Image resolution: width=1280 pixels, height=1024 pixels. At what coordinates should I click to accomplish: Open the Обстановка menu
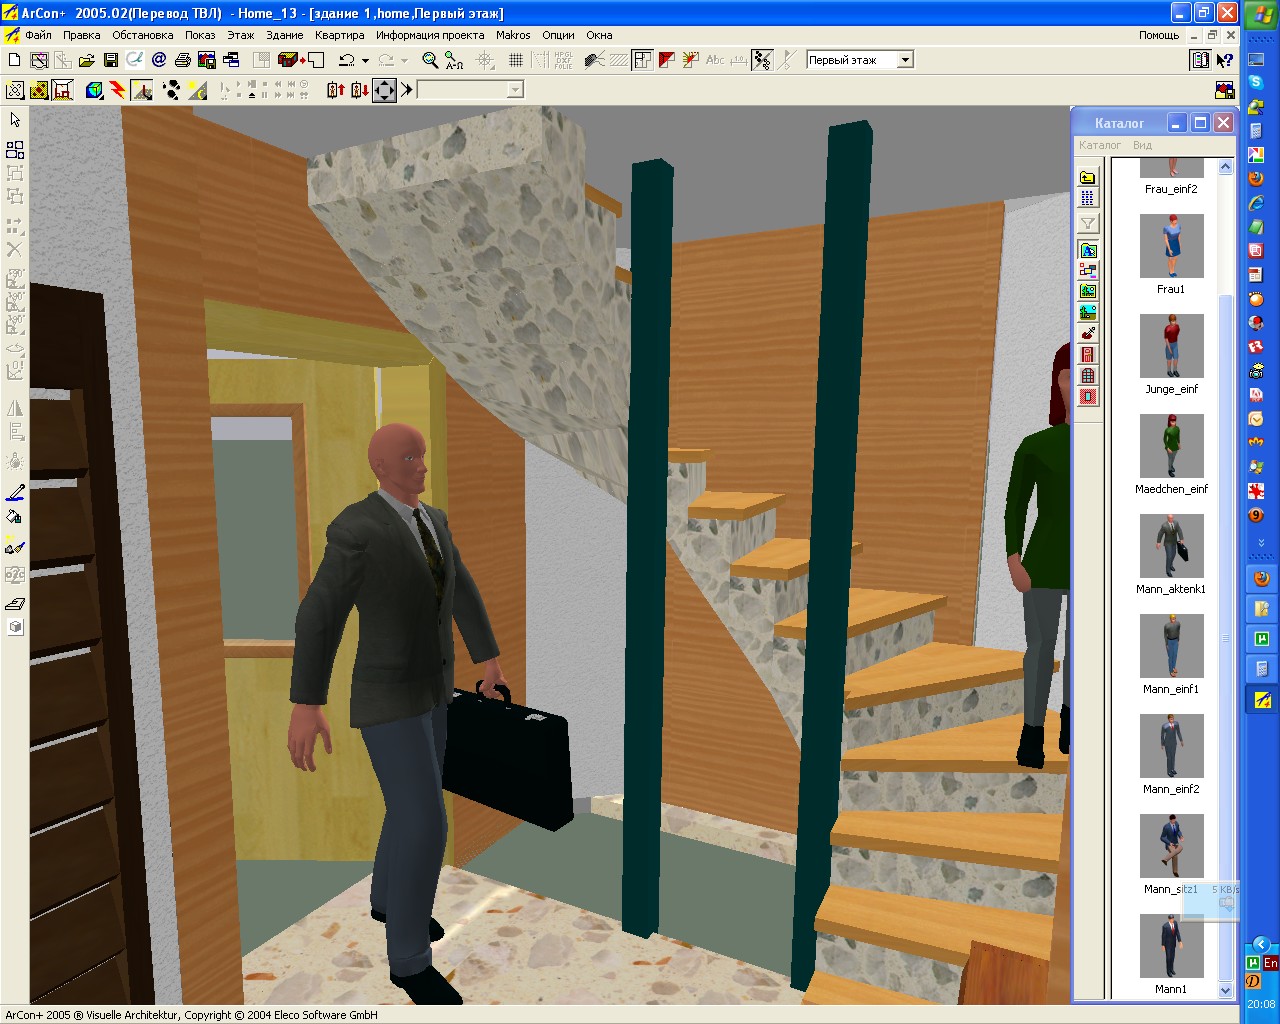click(143, 35)
